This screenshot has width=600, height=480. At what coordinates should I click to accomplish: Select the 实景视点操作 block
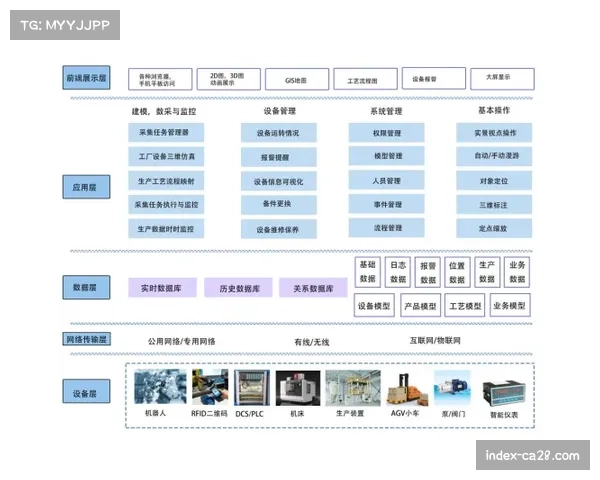tap(494, 132)
